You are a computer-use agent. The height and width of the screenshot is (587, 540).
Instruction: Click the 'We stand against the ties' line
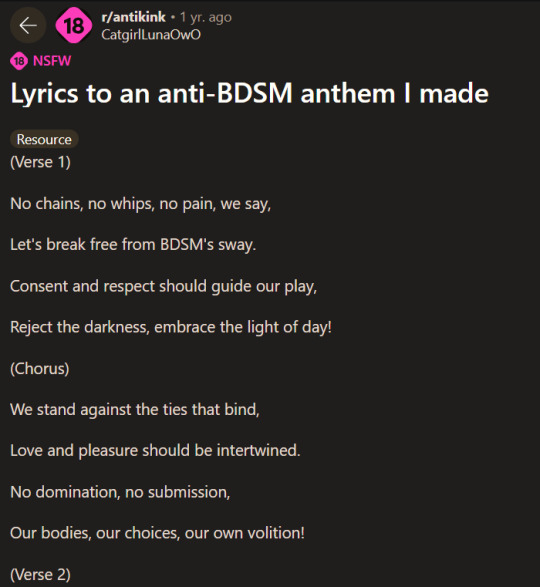tap(135, 410)
